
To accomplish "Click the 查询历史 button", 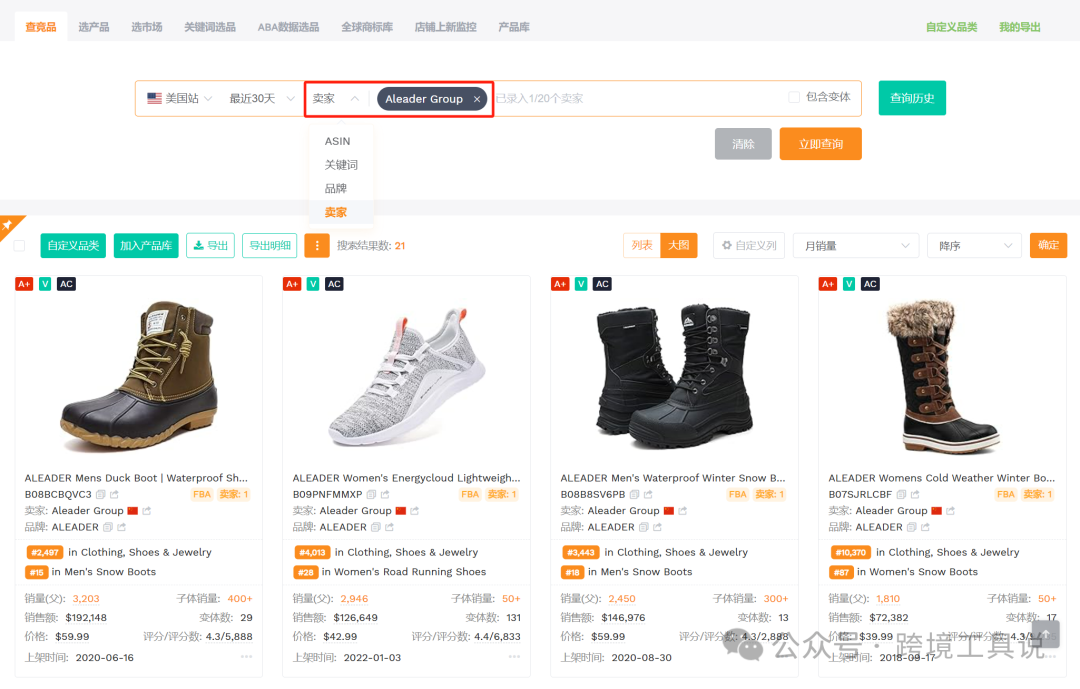I will (912, 98).
